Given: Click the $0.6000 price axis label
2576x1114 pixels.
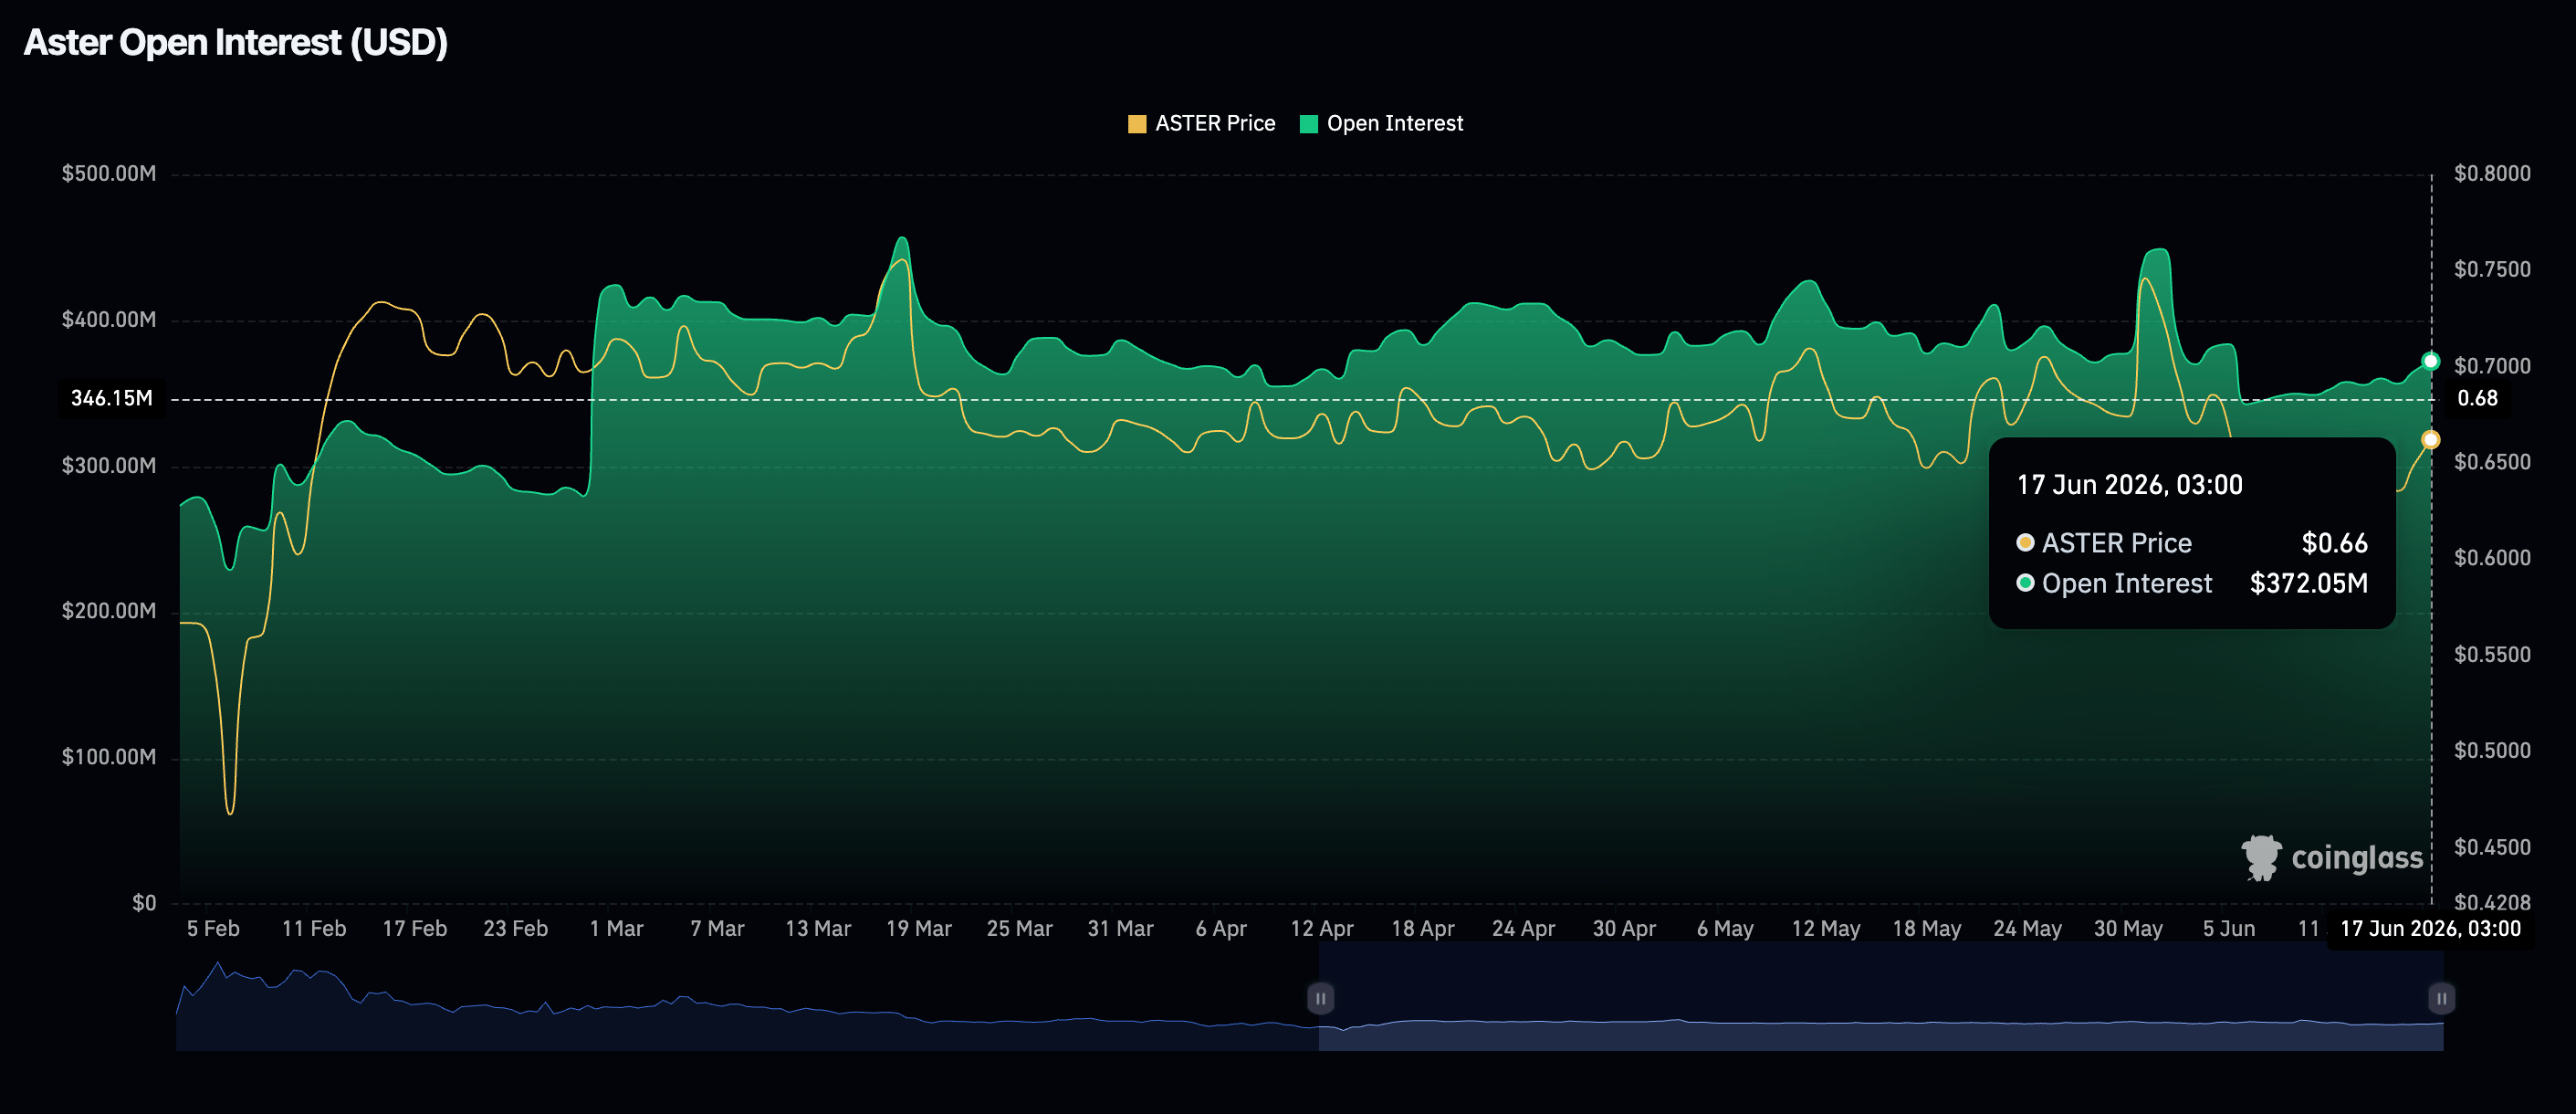Looking at the screenshot, I should click(x=2492, y=558).
